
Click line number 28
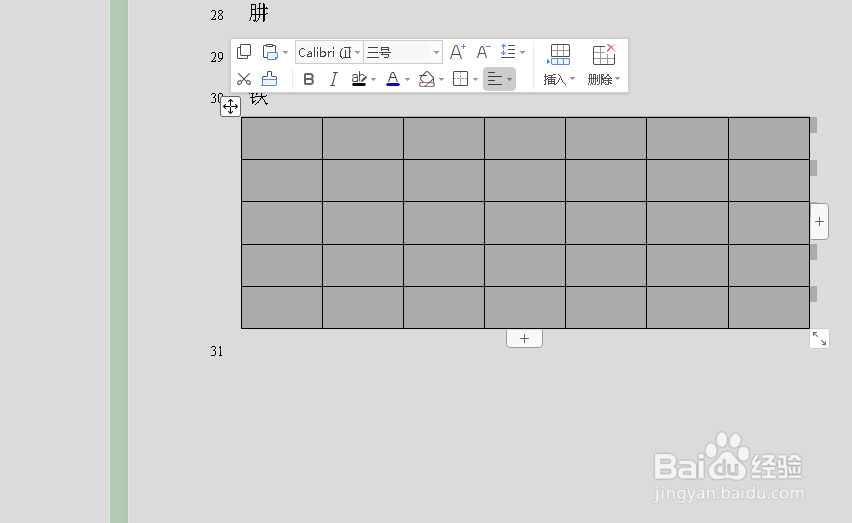click(217, 15)
